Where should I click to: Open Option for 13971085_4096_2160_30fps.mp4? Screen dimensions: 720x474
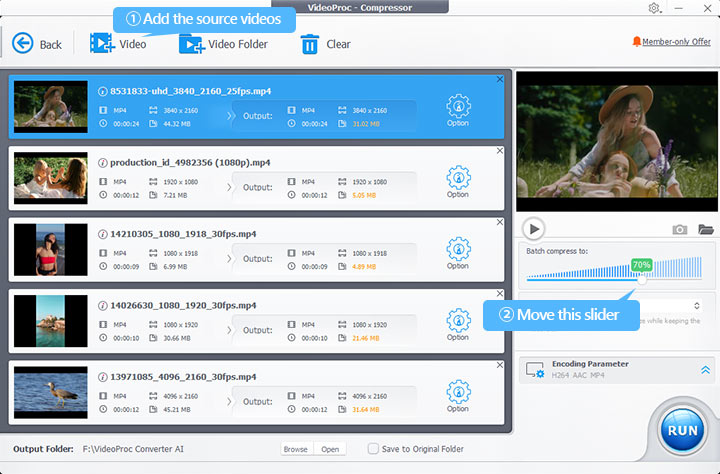pyautogui.click(x=458, y=396)
